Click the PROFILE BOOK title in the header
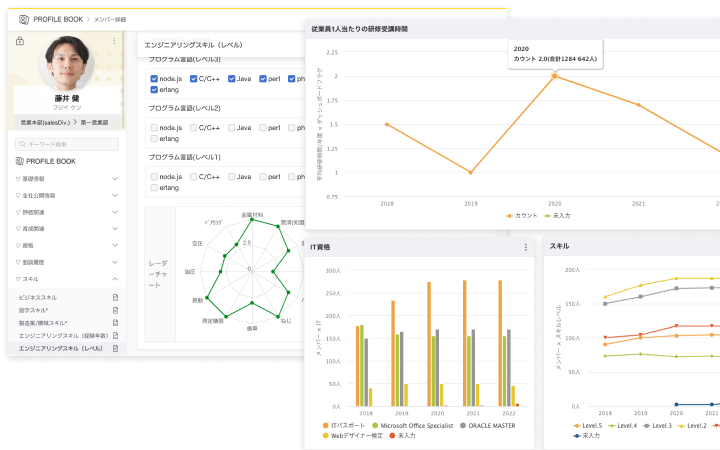Image resolution: width=720 pixels, height=450 pixels. click(x=58, y=19)
